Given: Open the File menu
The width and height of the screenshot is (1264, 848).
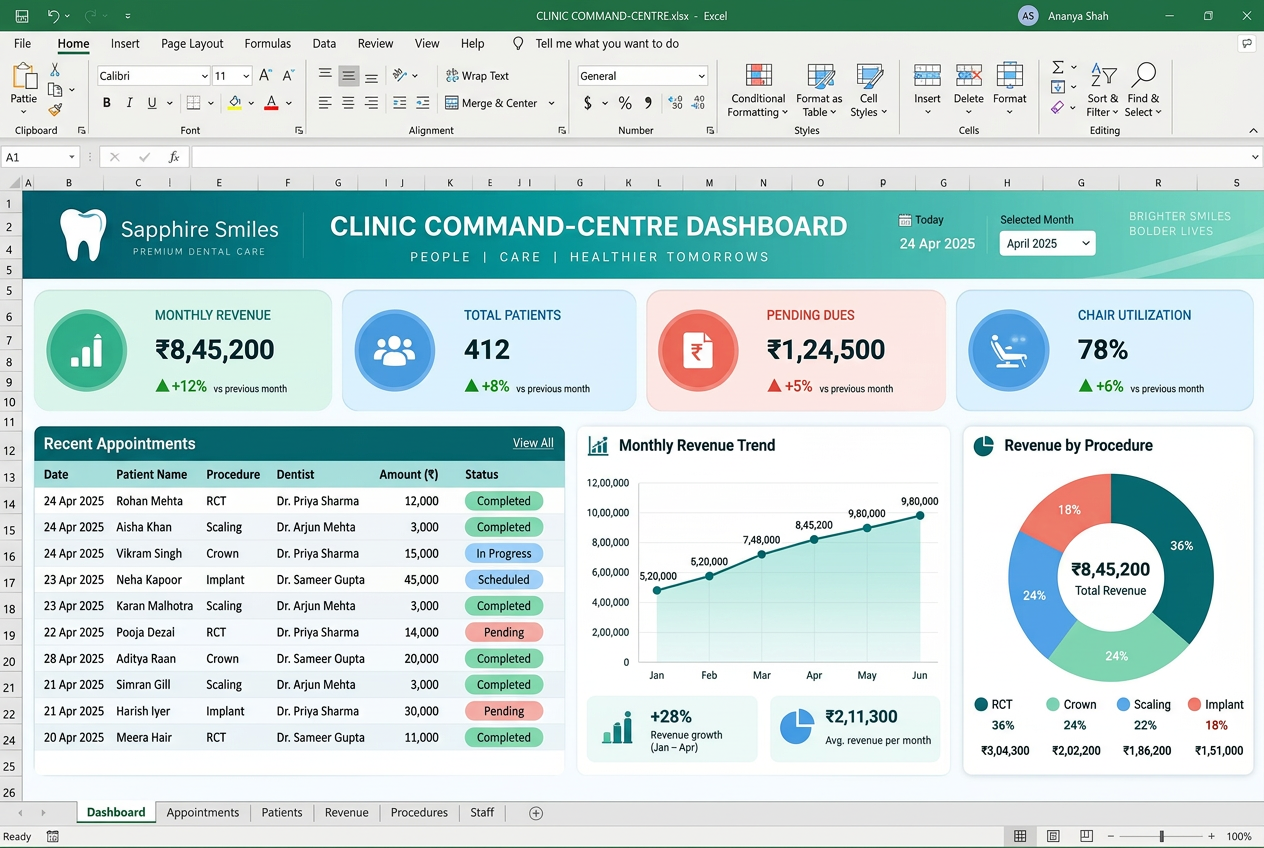Looking at the screenshot, I should click(23, 44).
